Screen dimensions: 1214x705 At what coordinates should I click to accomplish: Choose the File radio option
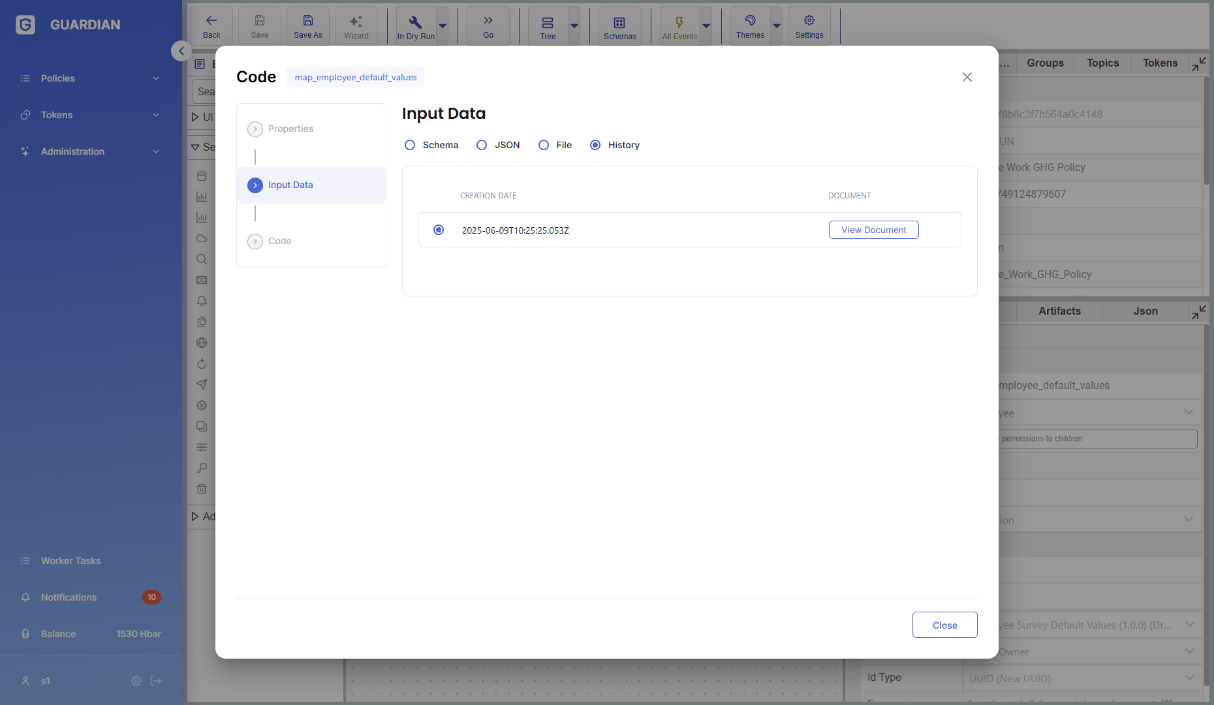pos(544,145)
